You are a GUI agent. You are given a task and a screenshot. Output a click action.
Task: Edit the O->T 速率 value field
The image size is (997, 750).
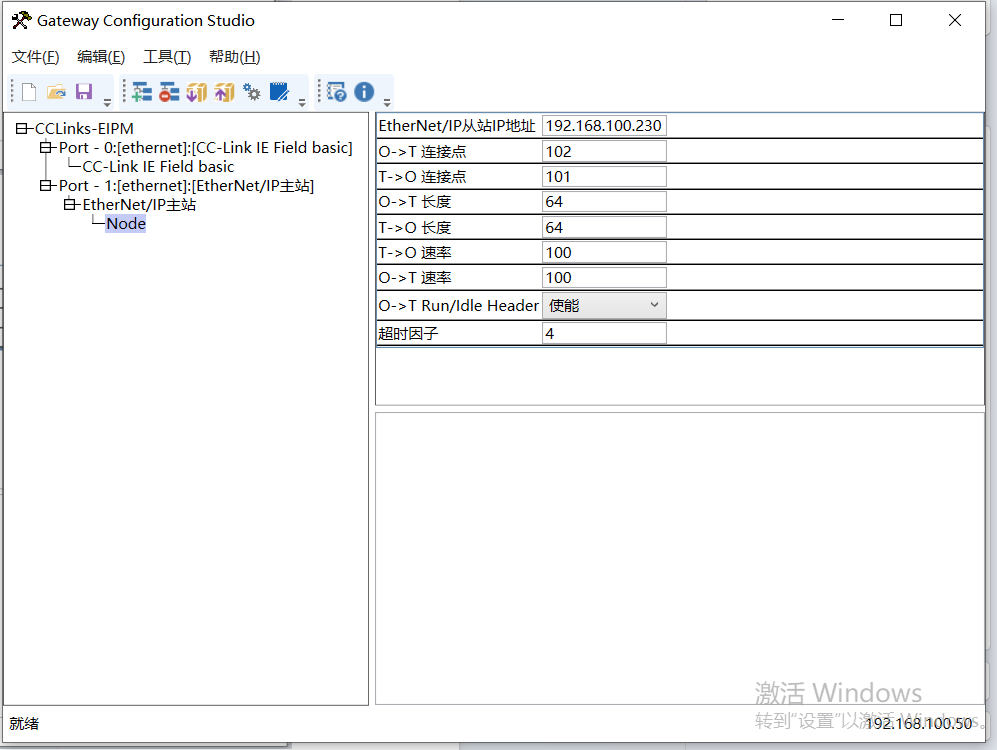[604, 278]
